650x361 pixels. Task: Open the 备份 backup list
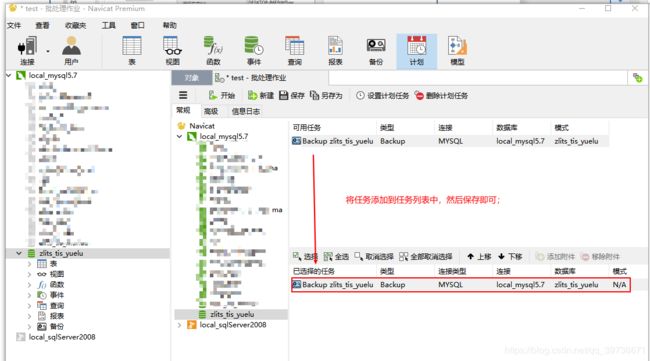(x=376, y=51)
